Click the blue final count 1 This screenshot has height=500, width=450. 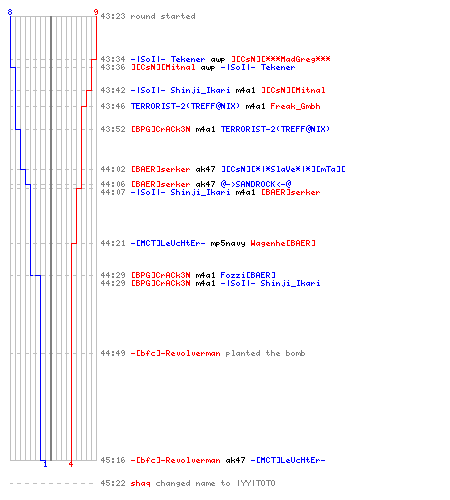pyautogui.click(x=45, y=464)
